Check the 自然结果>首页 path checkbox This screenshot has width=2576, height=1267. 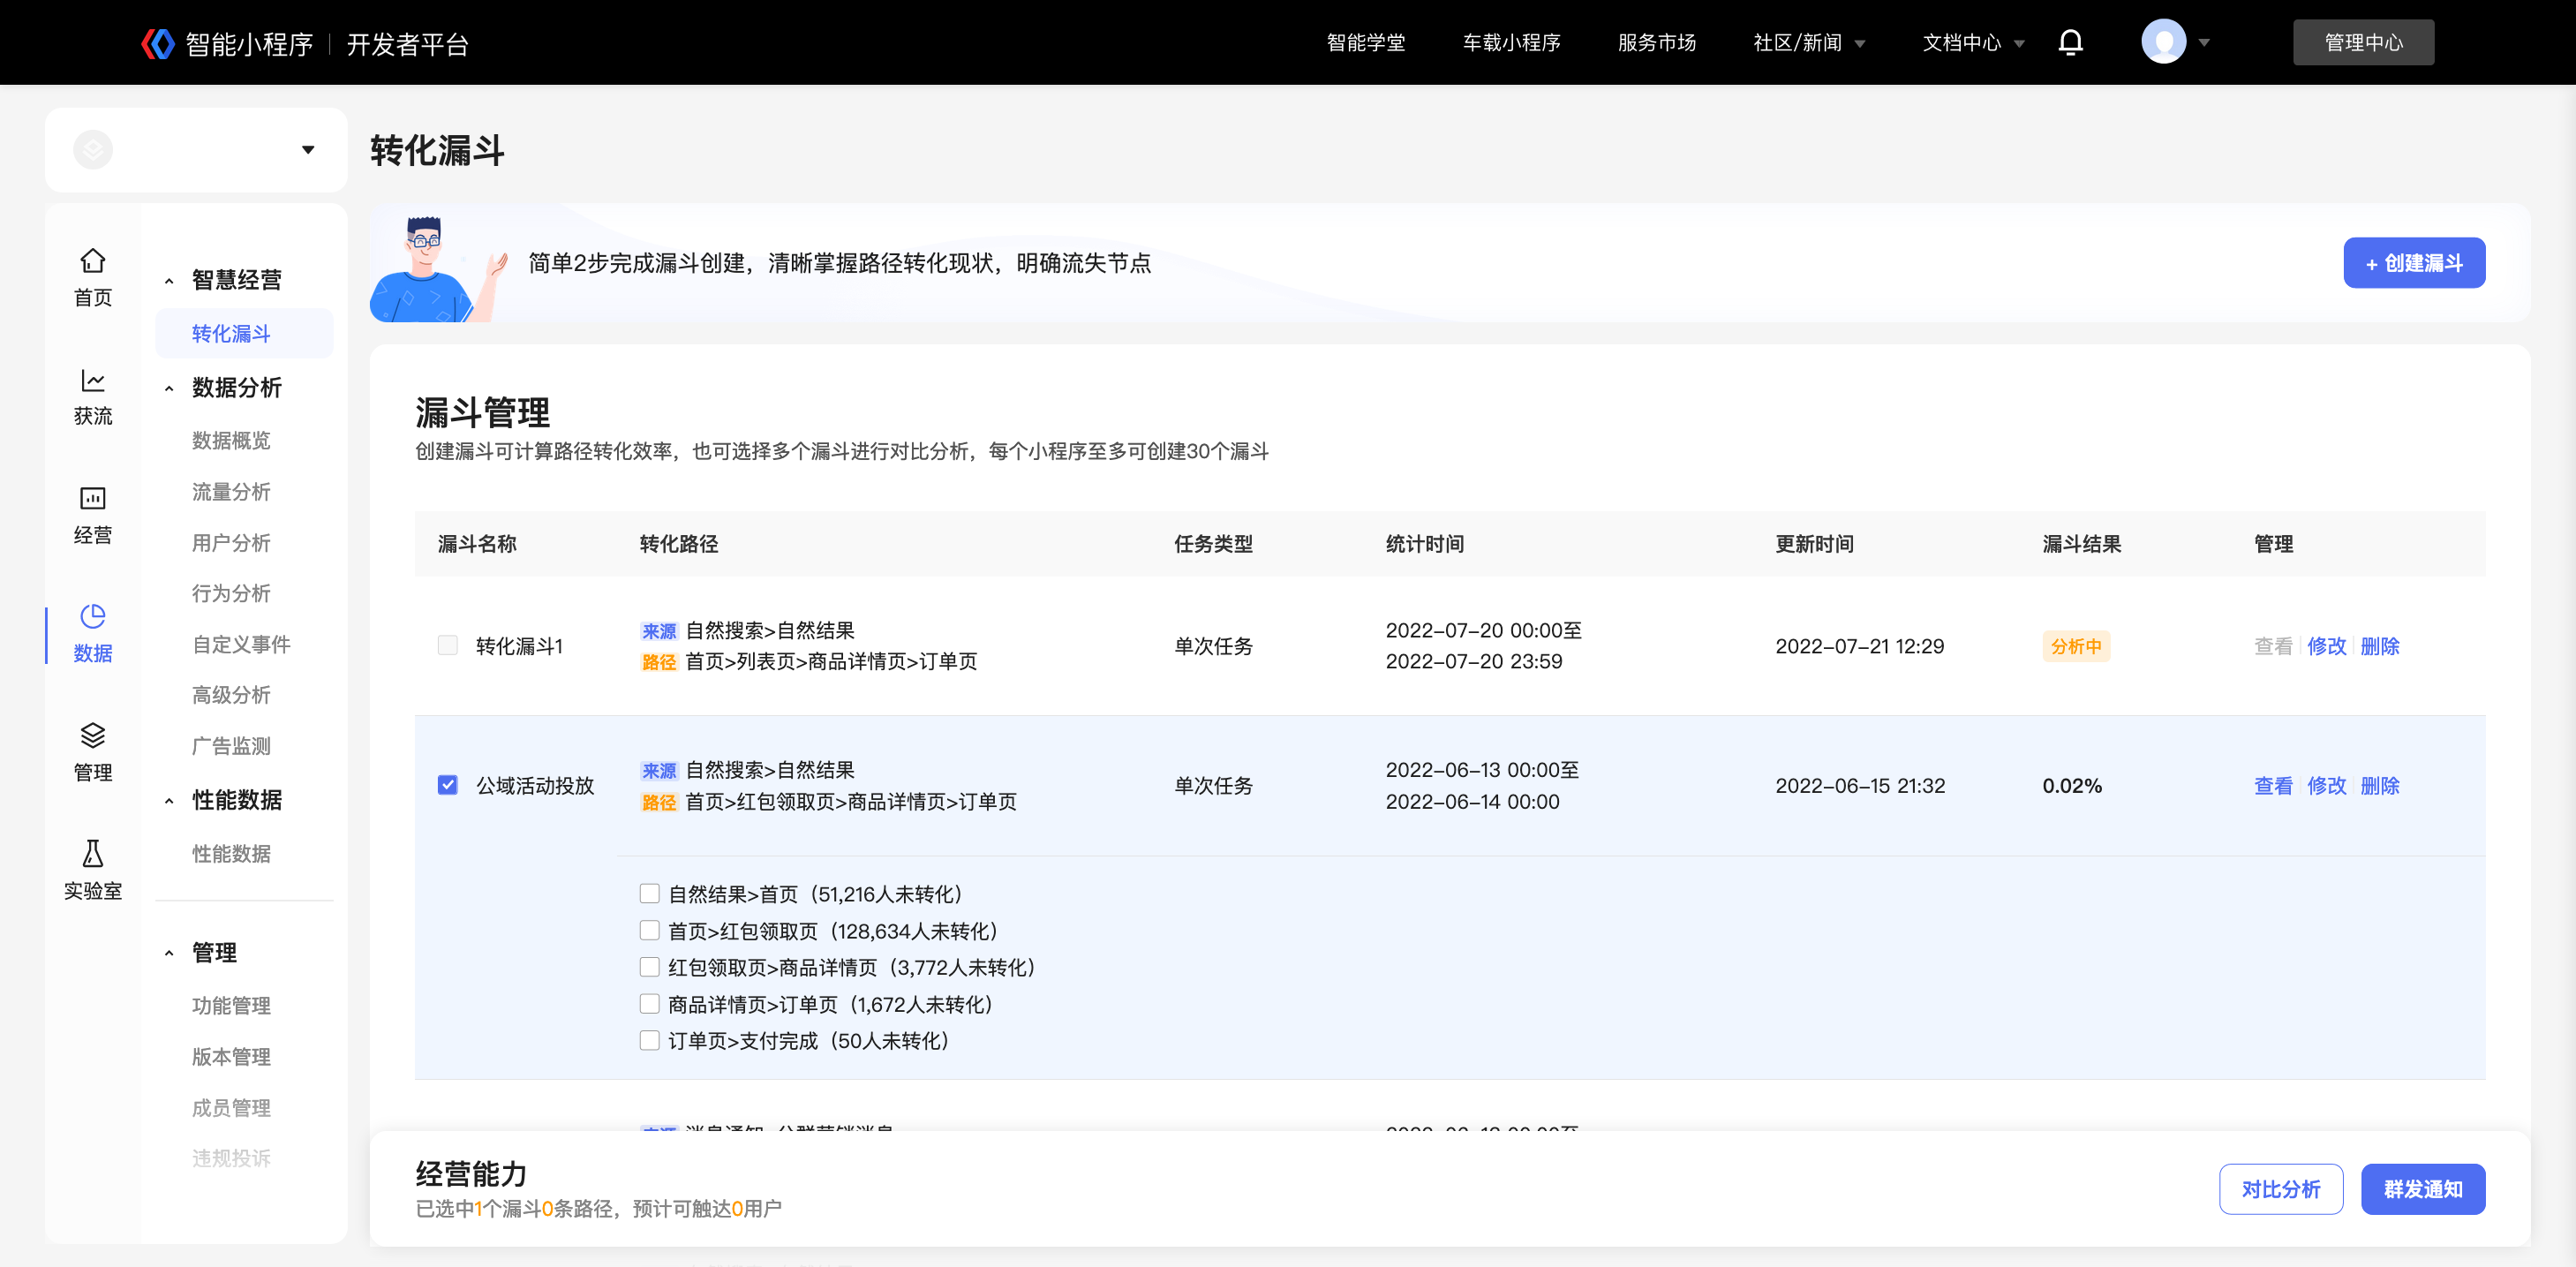point(650,893)
